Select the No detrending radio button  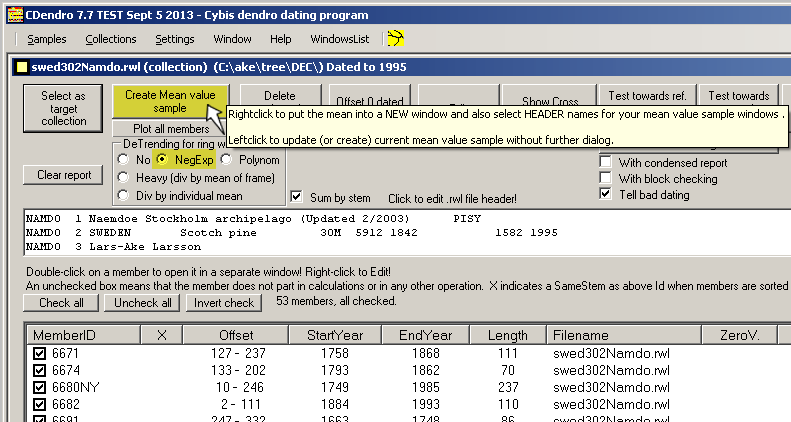(123, 160)
